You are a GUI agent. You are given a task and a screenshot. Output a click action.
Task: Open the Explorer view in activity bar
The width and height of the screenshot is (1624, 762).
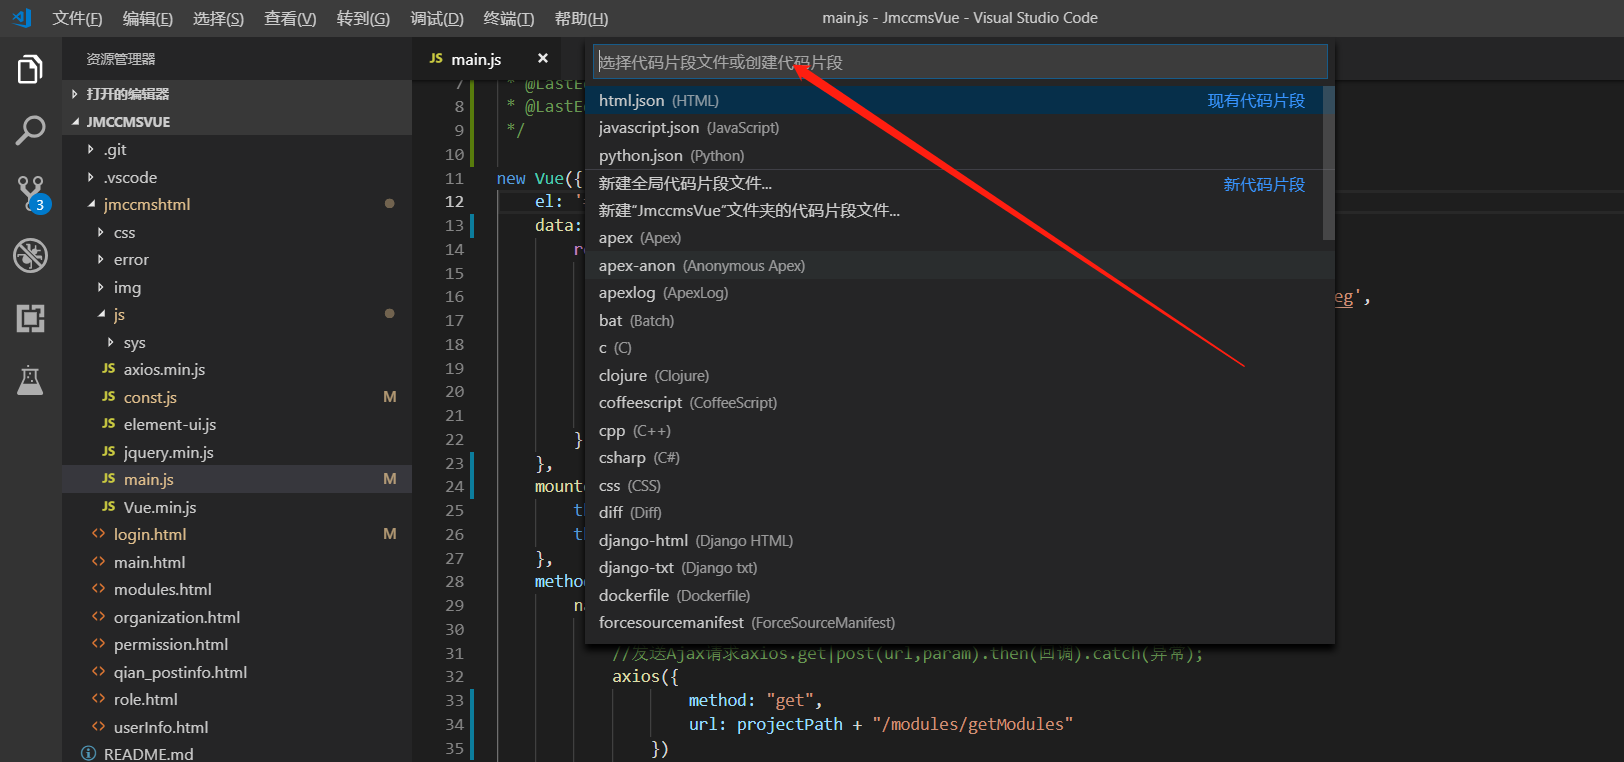click(x=30, y=69)
